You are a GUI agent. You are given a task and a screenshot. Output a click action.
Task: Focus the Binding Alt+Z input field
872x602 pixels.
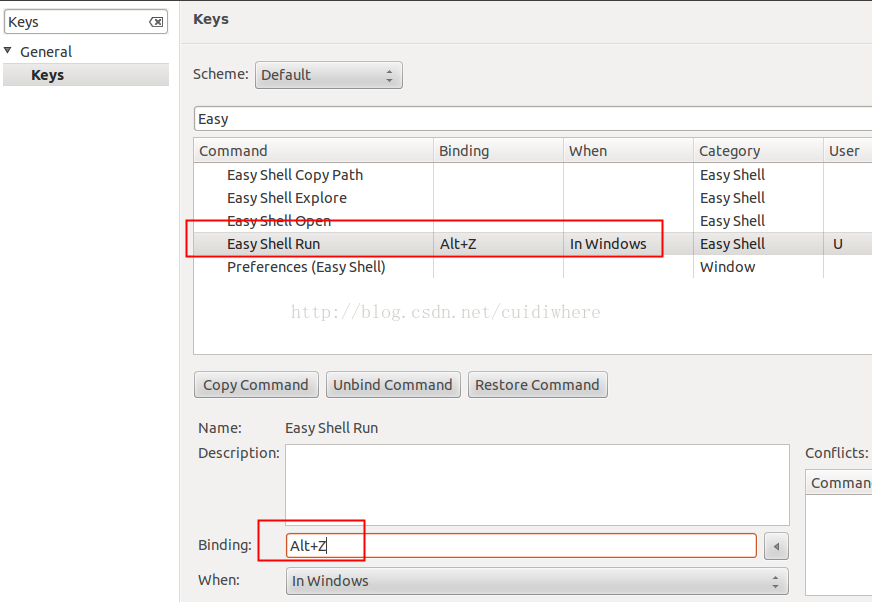(x=521, y=546)
